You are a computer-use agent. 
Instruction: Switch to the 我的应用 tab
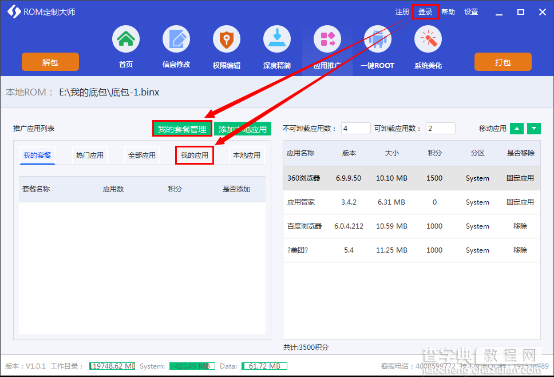(194, 155)
